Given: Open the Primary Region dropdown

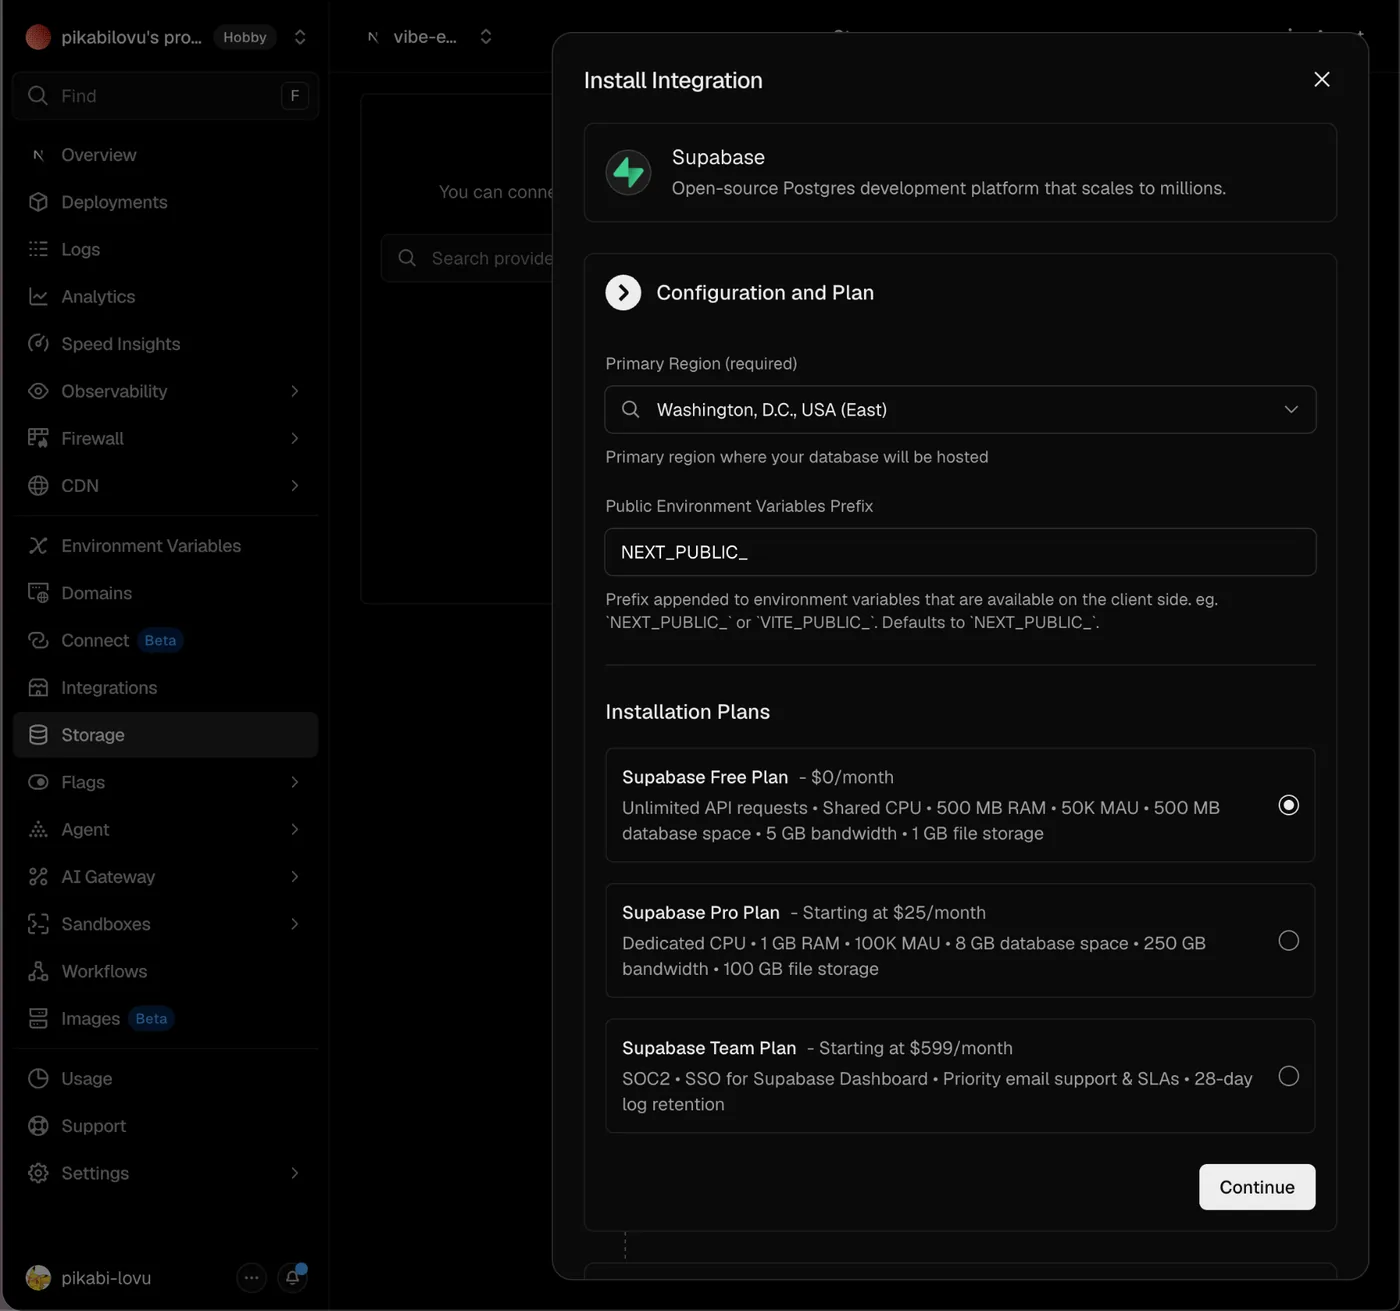Looking at the screenshot, I should 960,409.
